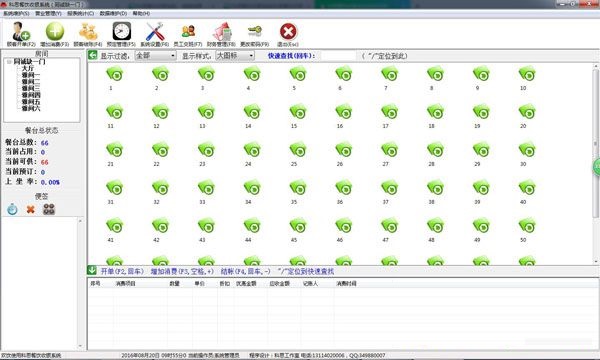This screenshot has width=600, height=360.
Task: Click the table grid vertical scrollbar
Action: click(x=595, y=164)
